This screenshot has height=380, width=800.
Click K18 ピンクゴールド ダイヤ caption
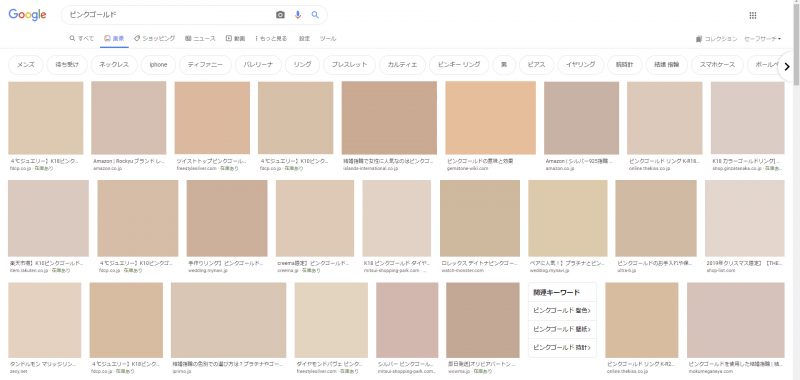point(398,263)
